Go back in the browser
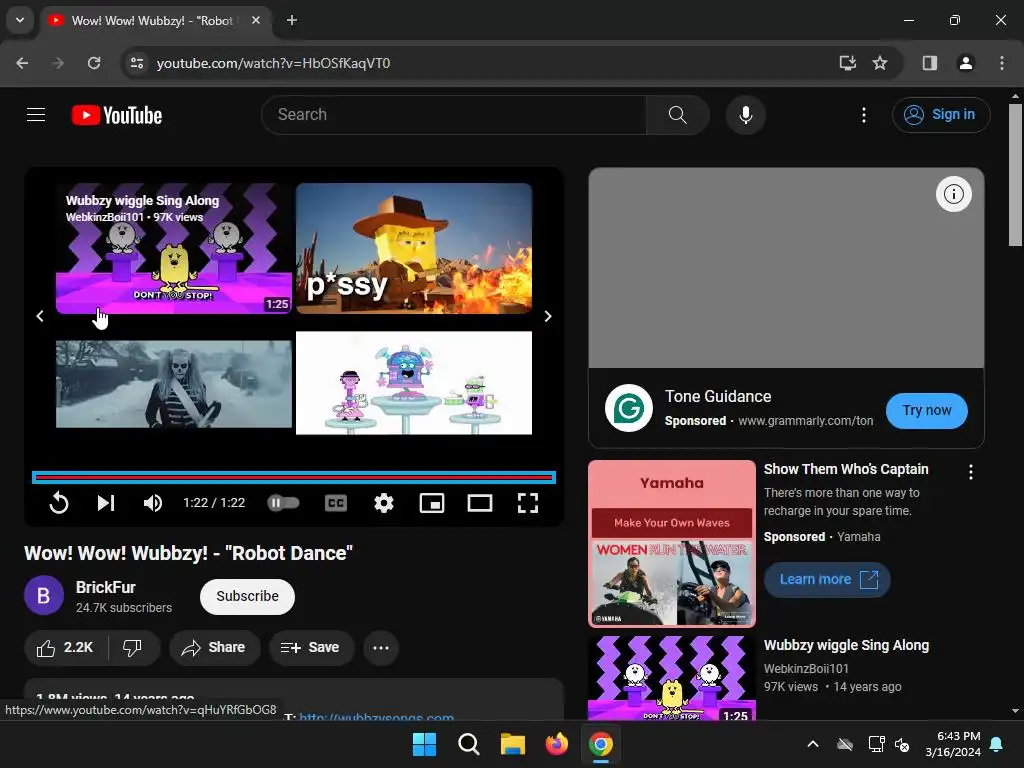Screen dimensions: 1024x768 coord(22,63)
